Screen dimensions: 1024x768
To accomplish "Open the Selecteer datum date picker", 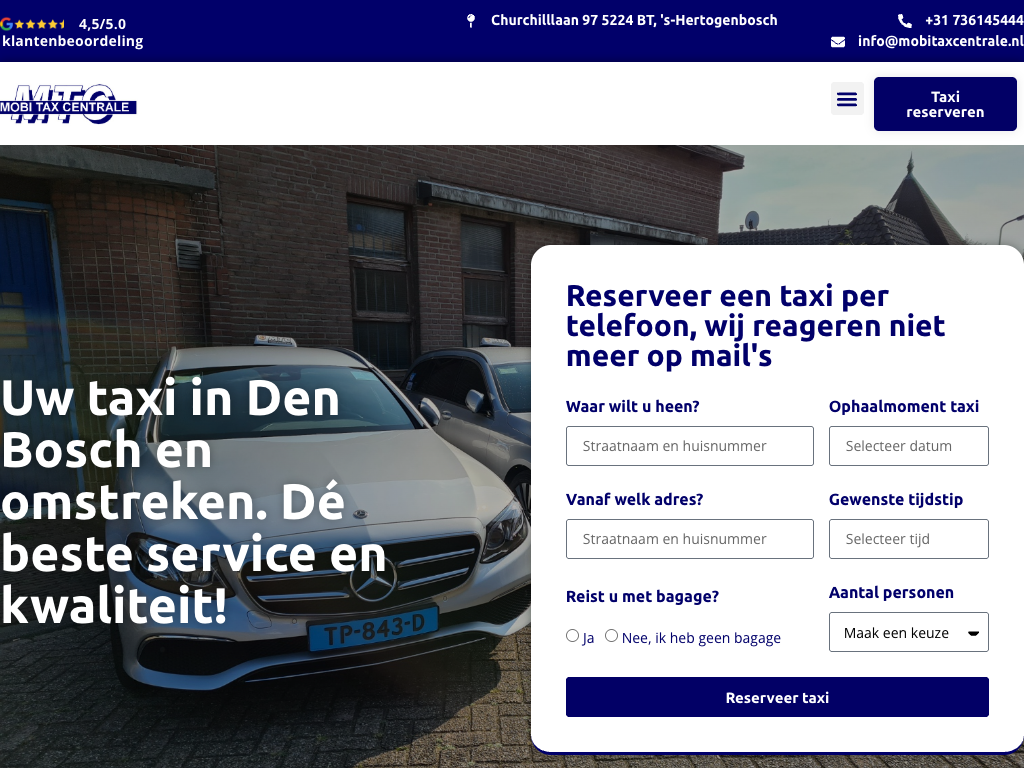I will click(908, 446).
